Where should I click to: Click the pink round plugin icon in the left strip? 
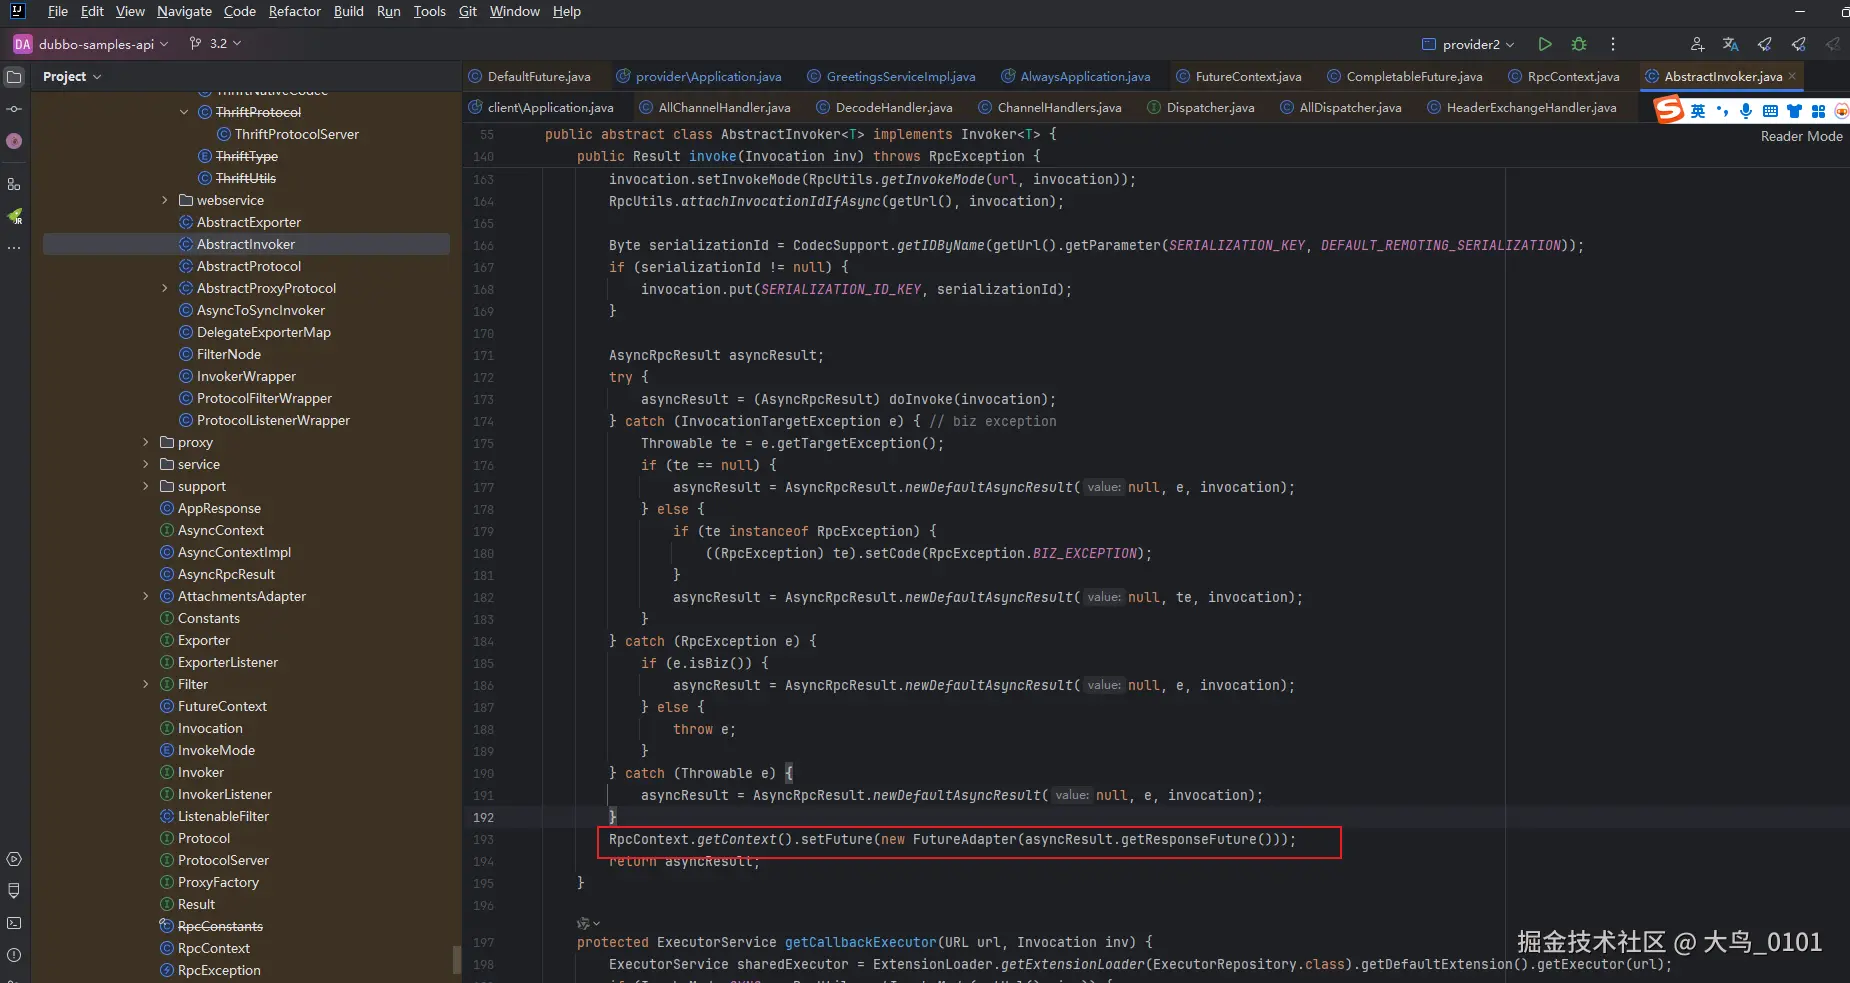click(x=14, y=141)
